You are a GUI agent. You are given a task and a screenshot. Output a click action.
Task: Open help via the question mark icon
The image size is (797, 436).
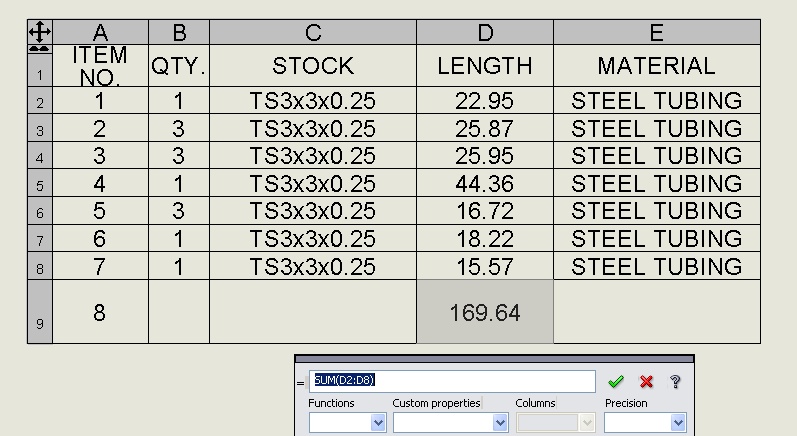[x=675, y=381]
